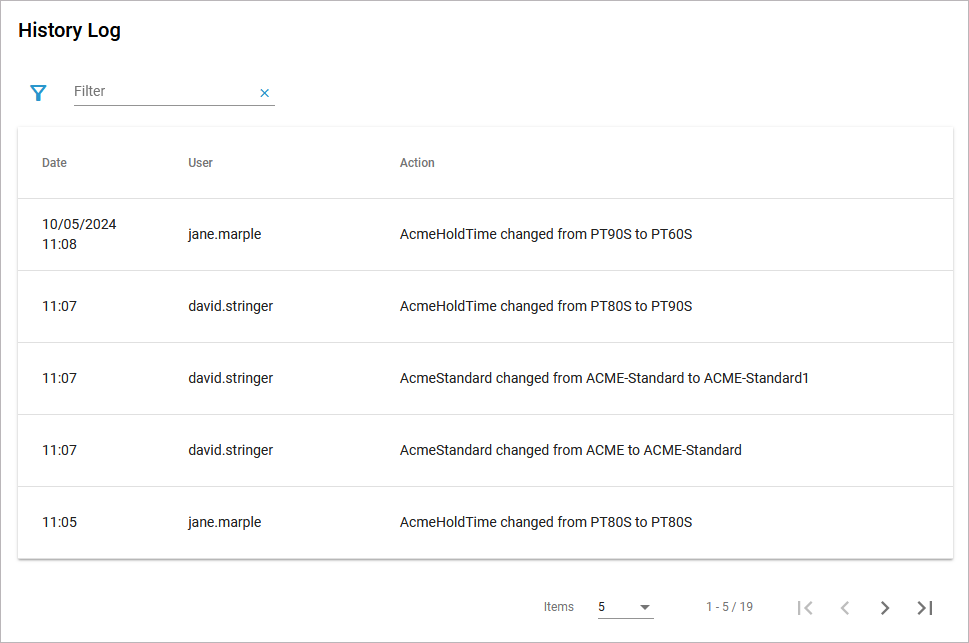Clear the filter with the X icon
This screenshot has width=969, height=643.
(x=265, y=93)
